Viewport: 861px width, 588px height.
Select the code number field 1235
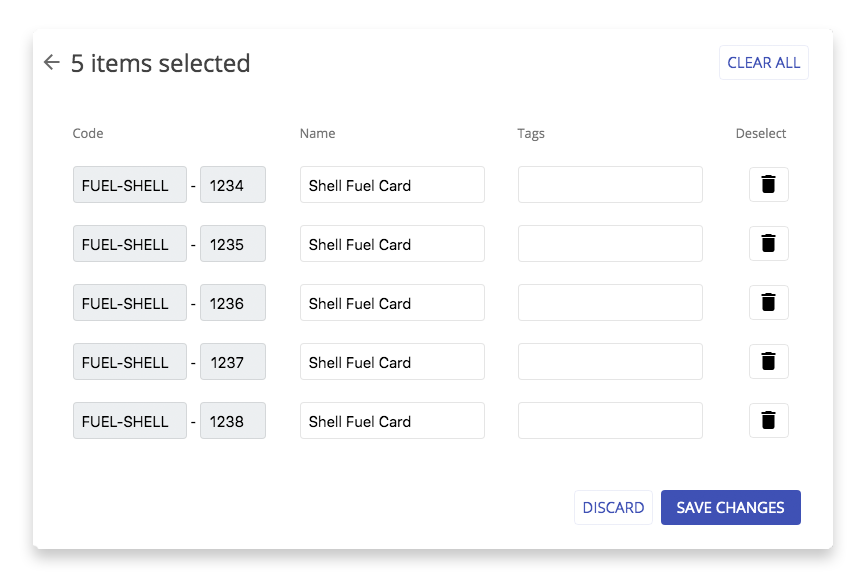(x=233, y=243)
